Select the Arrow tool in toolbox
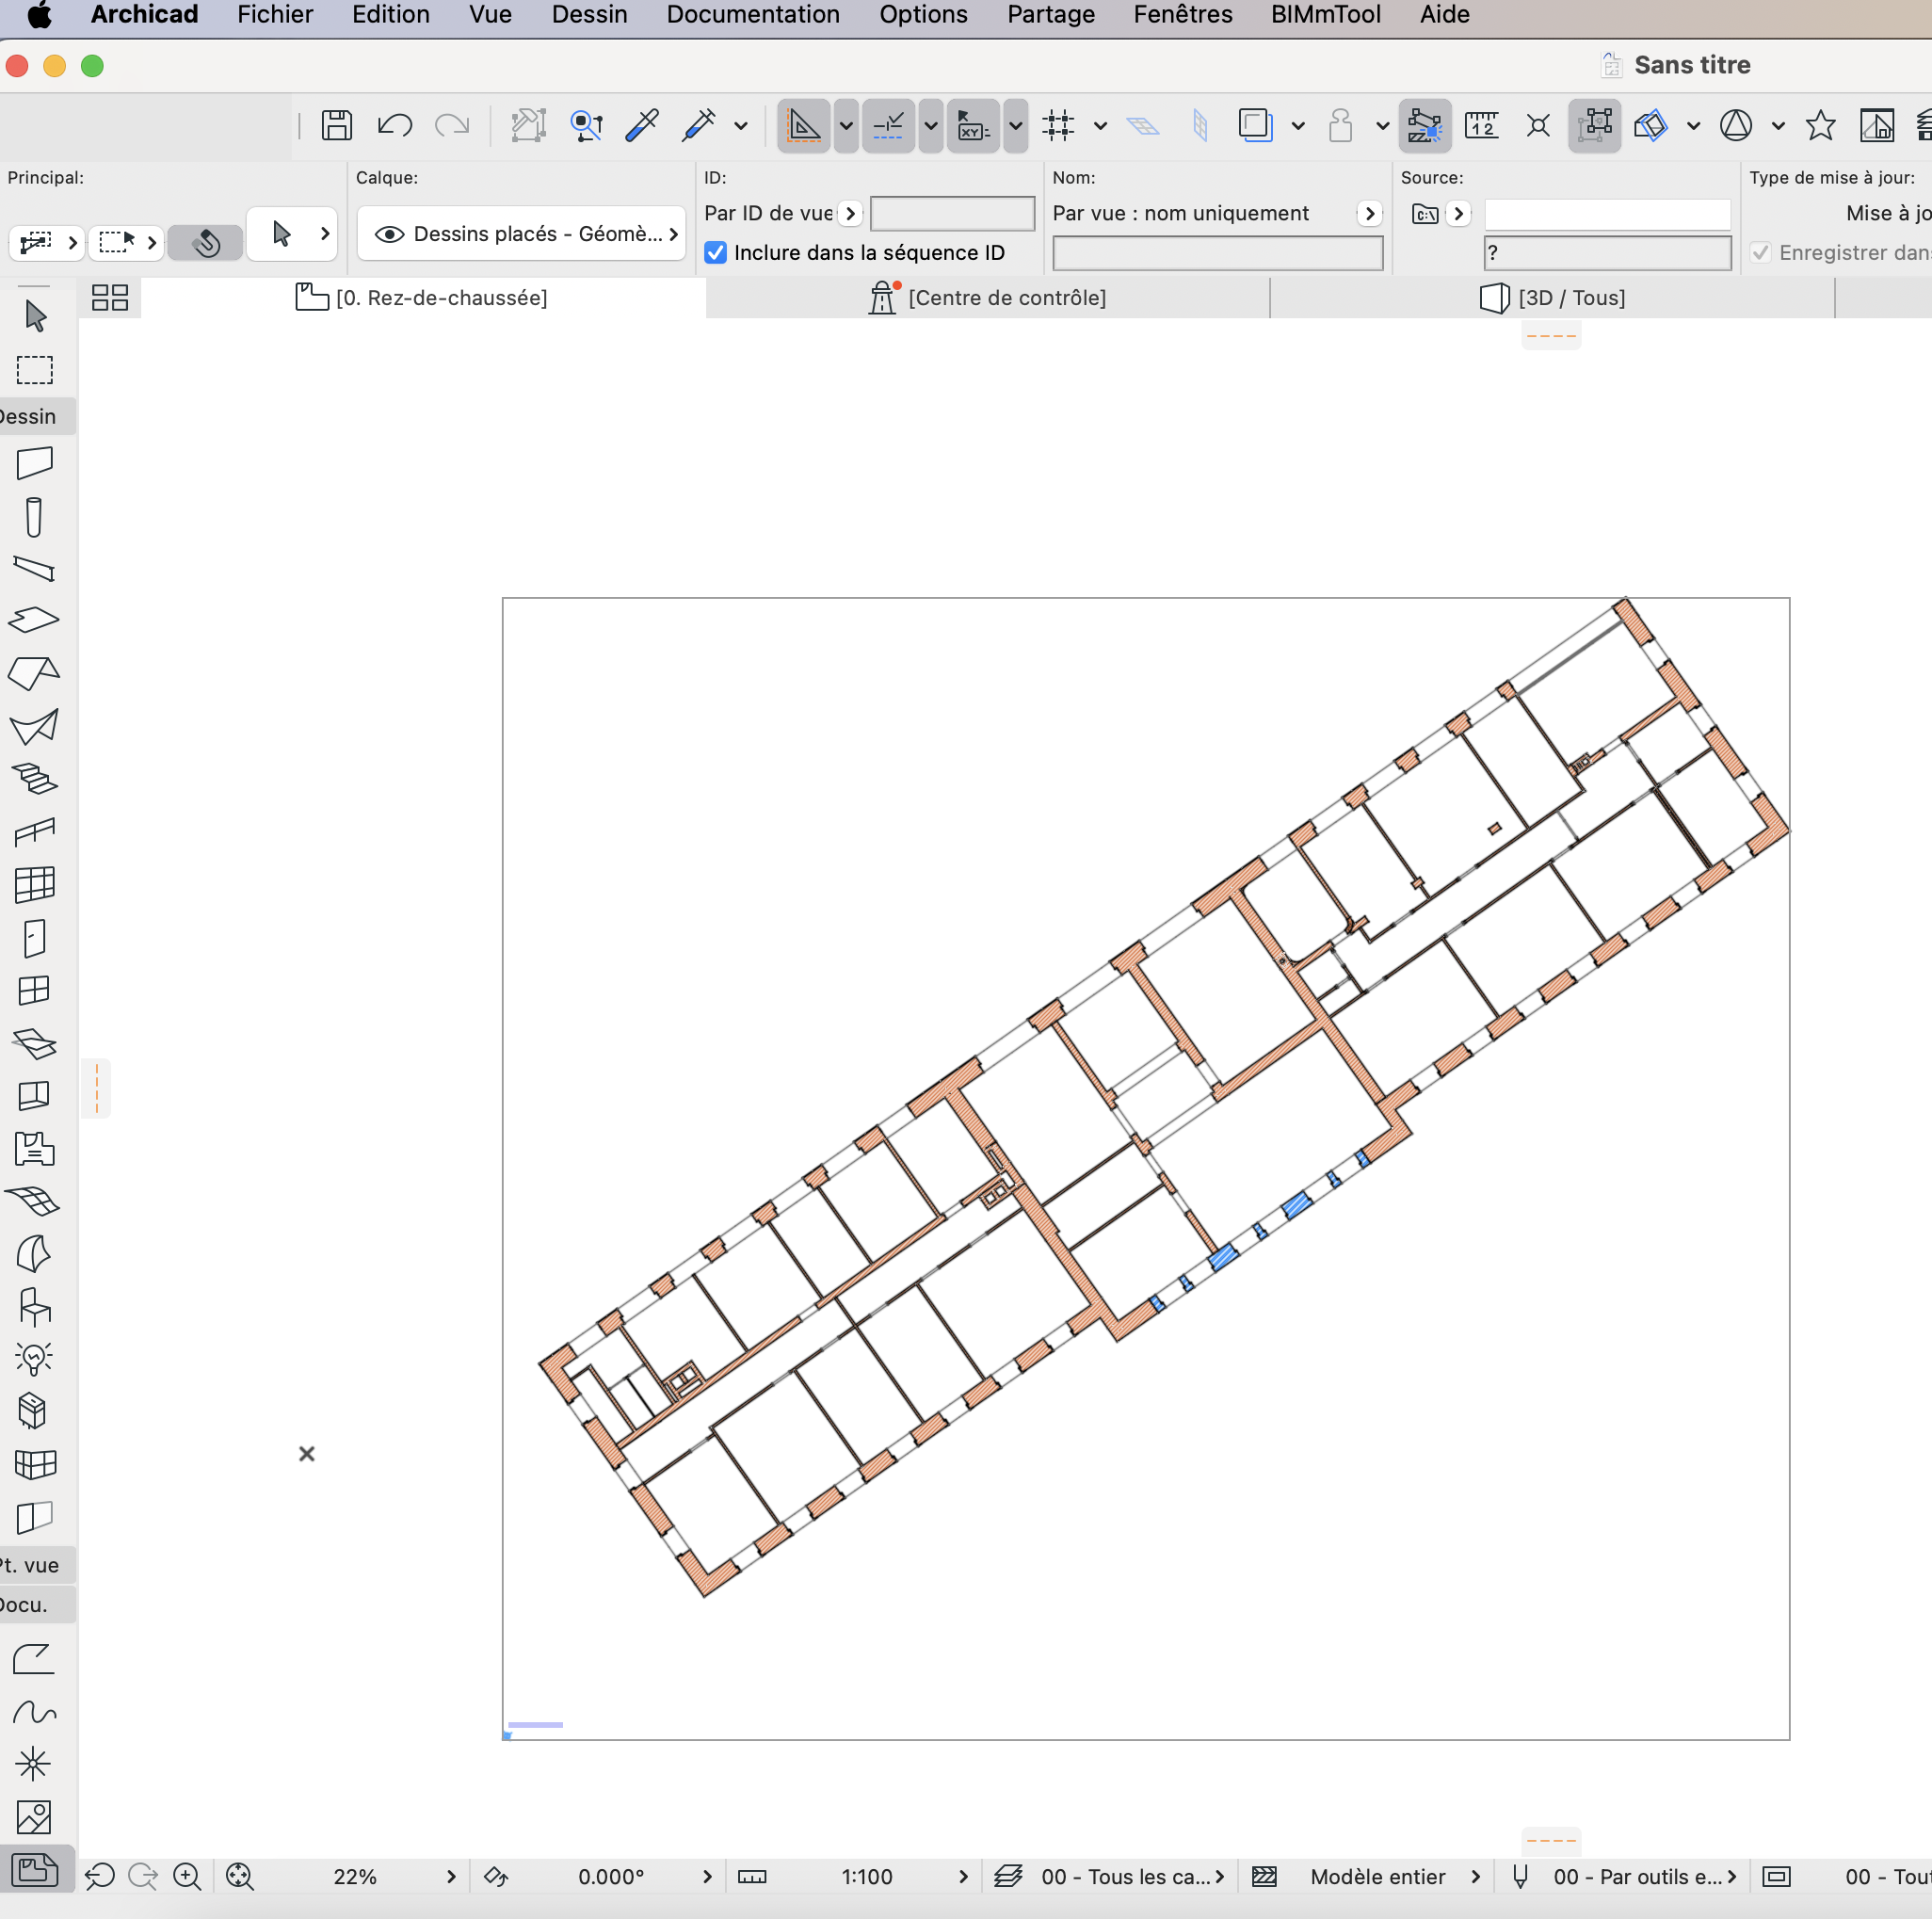 35,316
